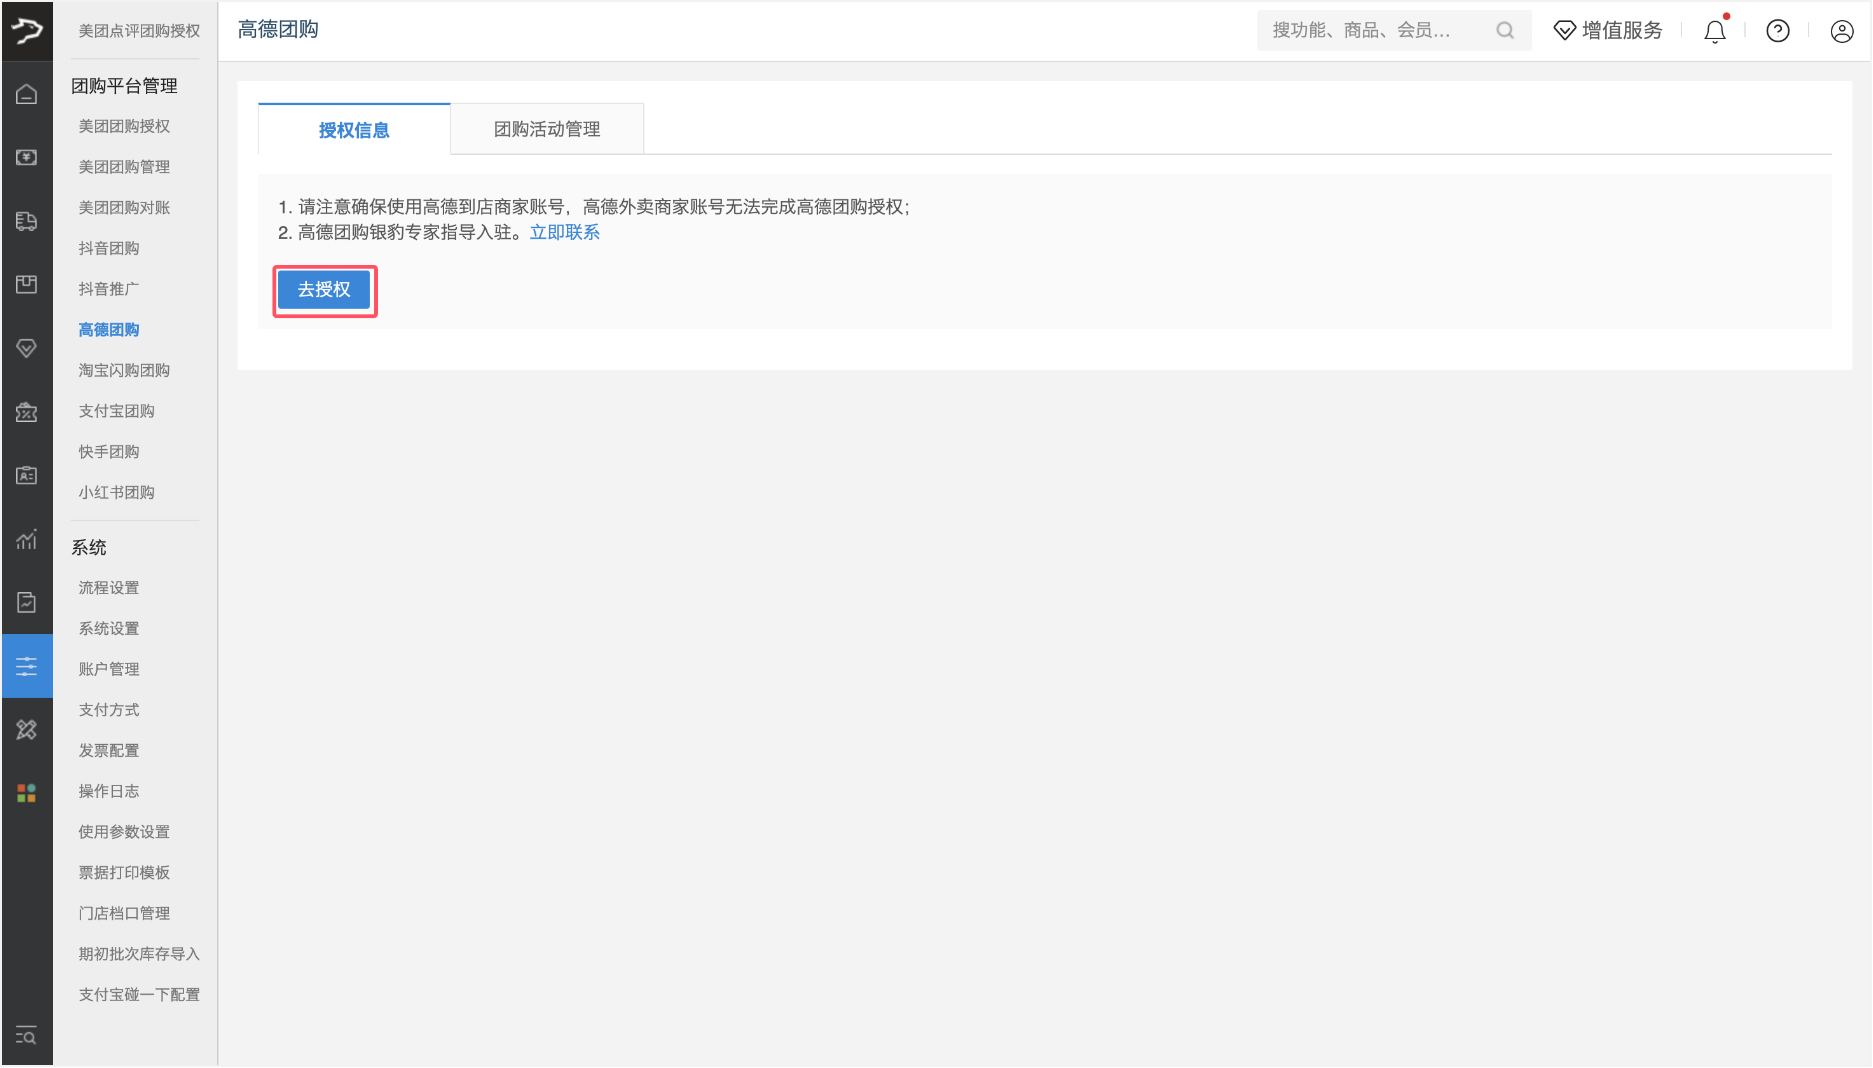Screen dimensions: 1873x1068
Task: Open 抖音团购 in the side menu
Action: tap(109, 248)
